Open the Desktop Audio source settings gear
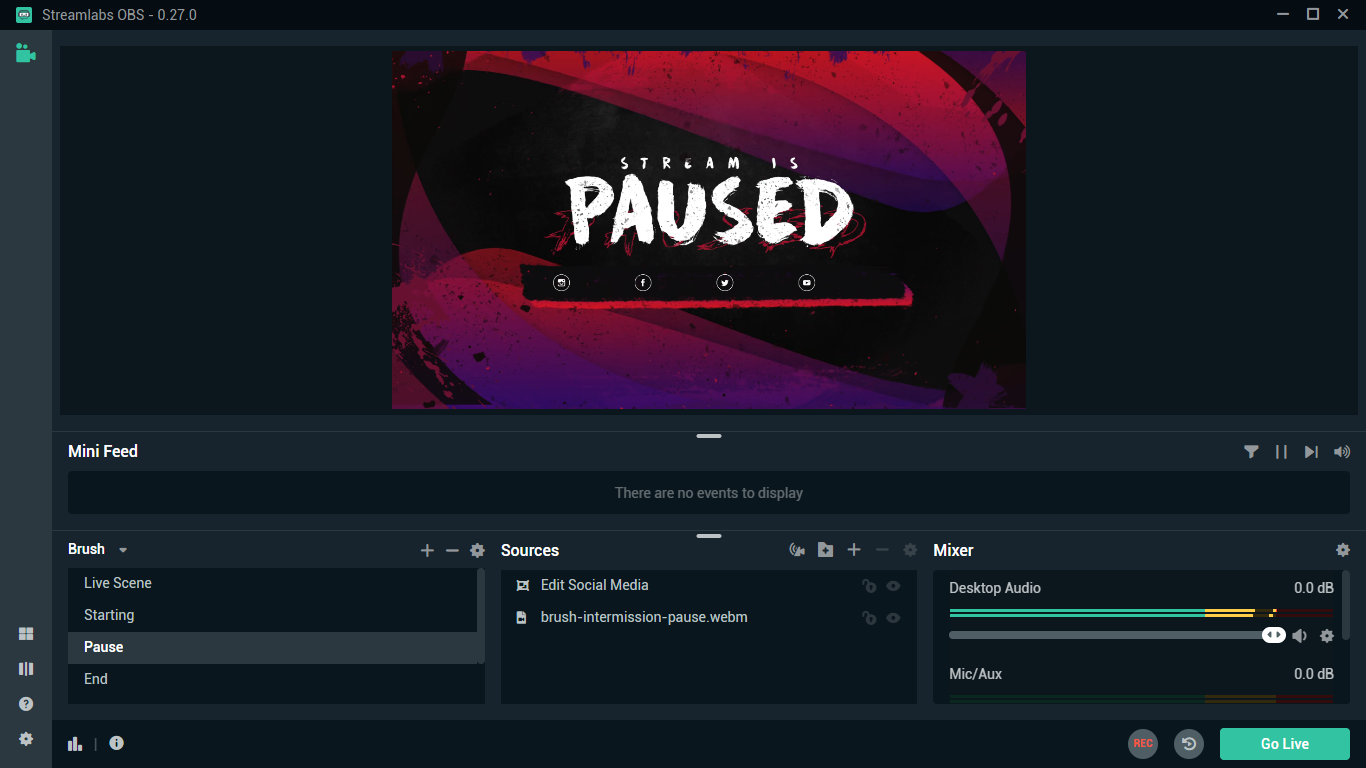1366x768 pixels. 1327,636
